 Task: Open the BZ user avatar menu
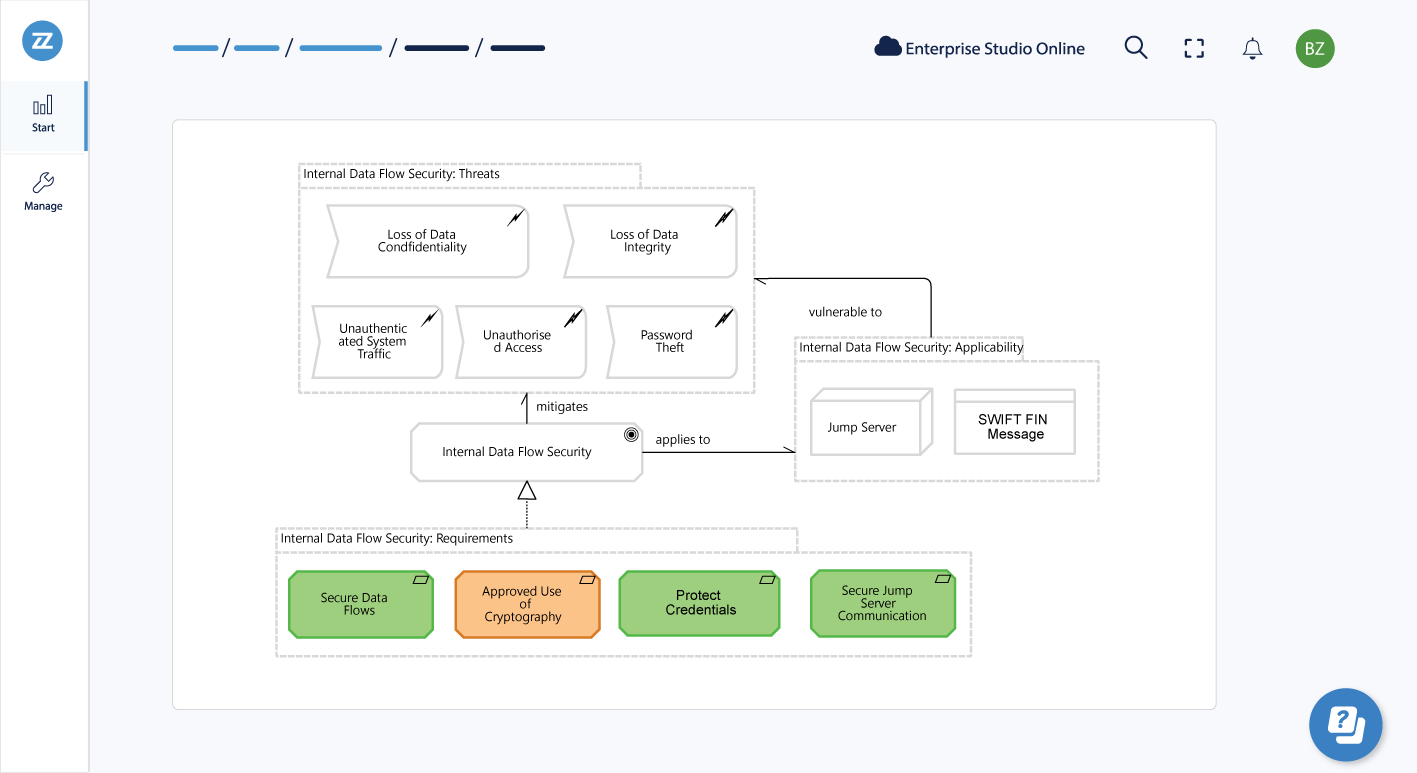1314,48
